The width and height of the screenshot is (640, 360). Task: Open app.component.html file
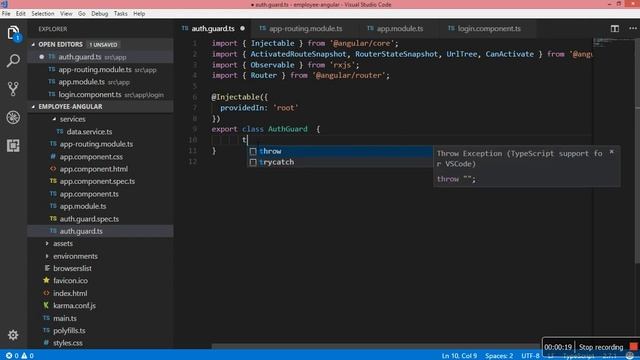coord(100,169)
